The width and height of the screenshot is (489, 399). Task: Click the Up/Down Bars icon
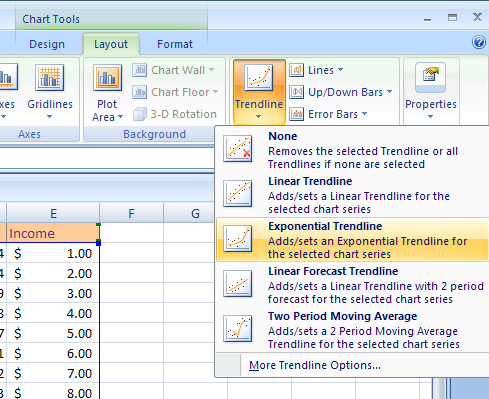tap(296, 92)
